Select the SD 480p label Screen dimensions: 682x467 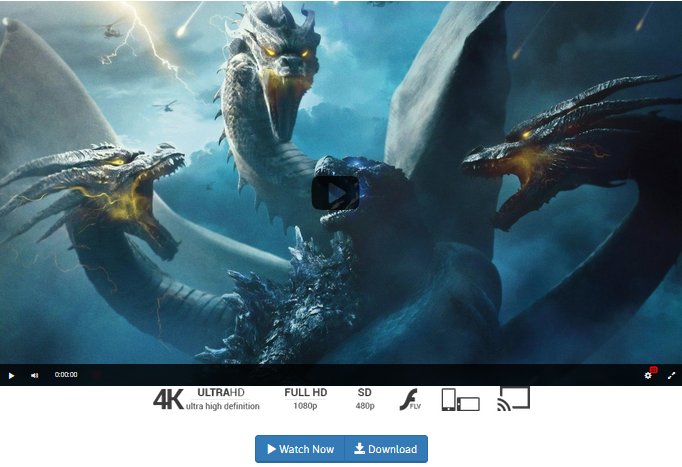pyautogui.click(x=364, y=399)
